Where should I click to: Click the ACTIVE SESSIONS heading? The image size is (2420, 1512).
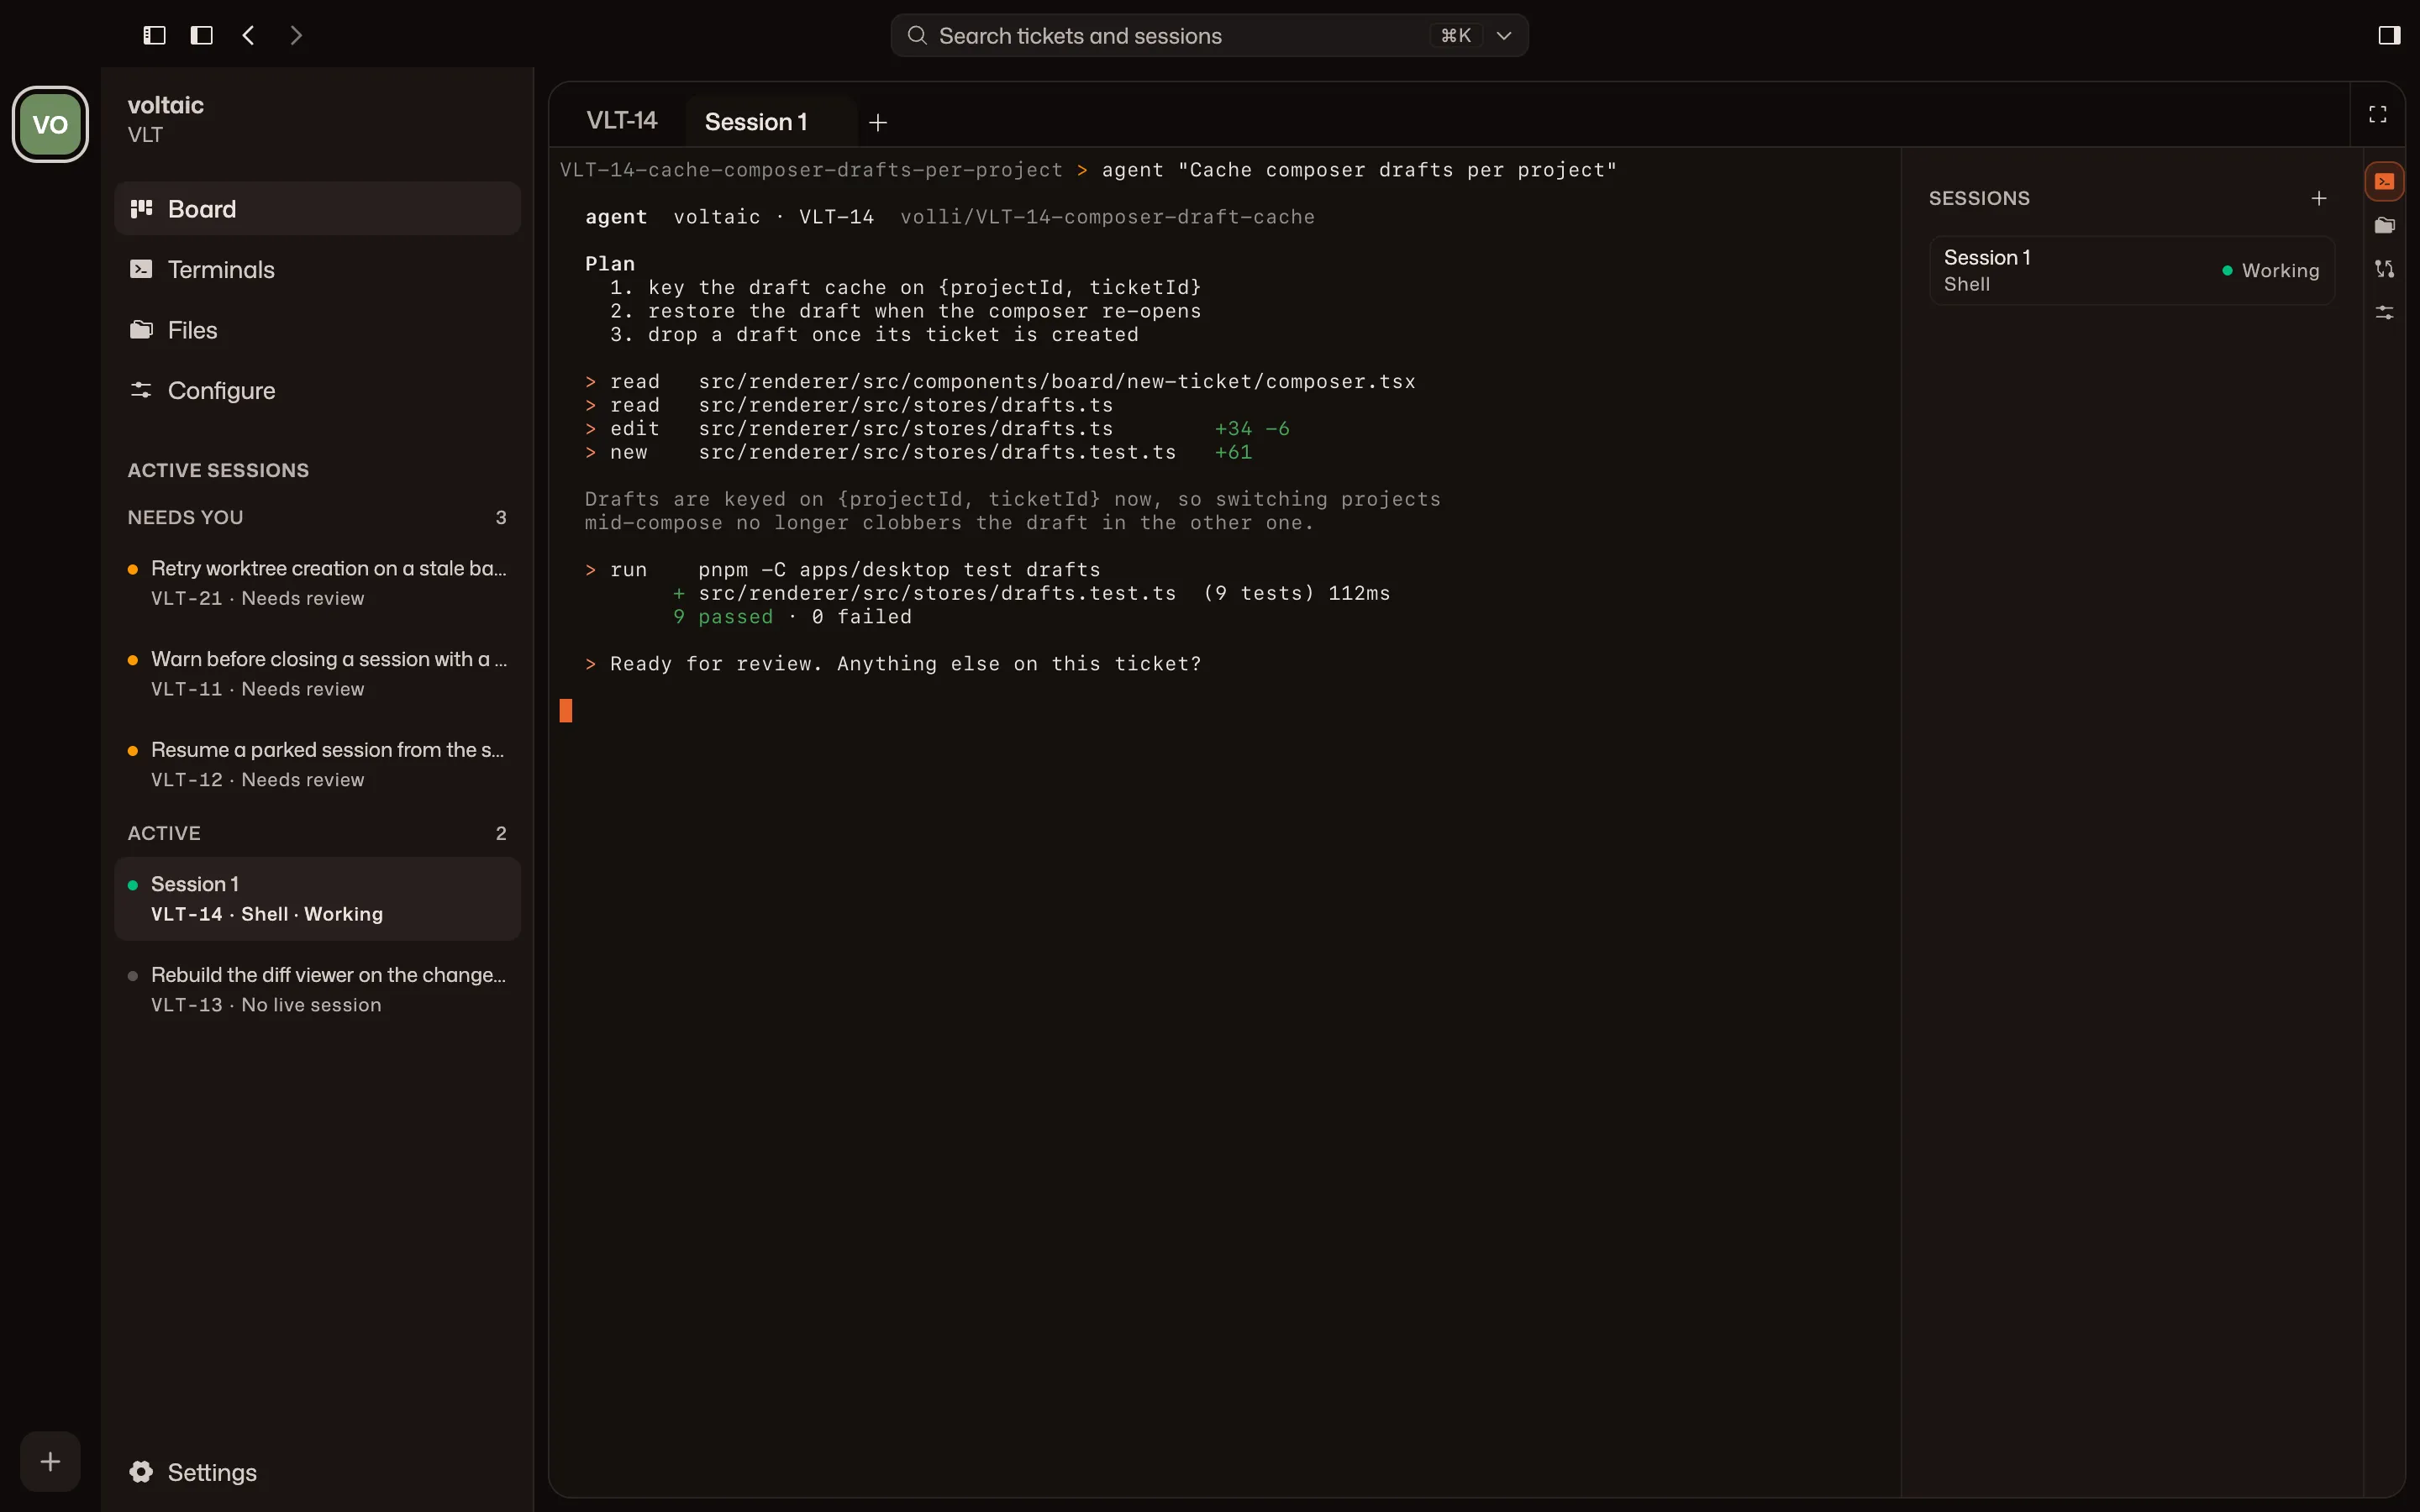click(218, 470)
